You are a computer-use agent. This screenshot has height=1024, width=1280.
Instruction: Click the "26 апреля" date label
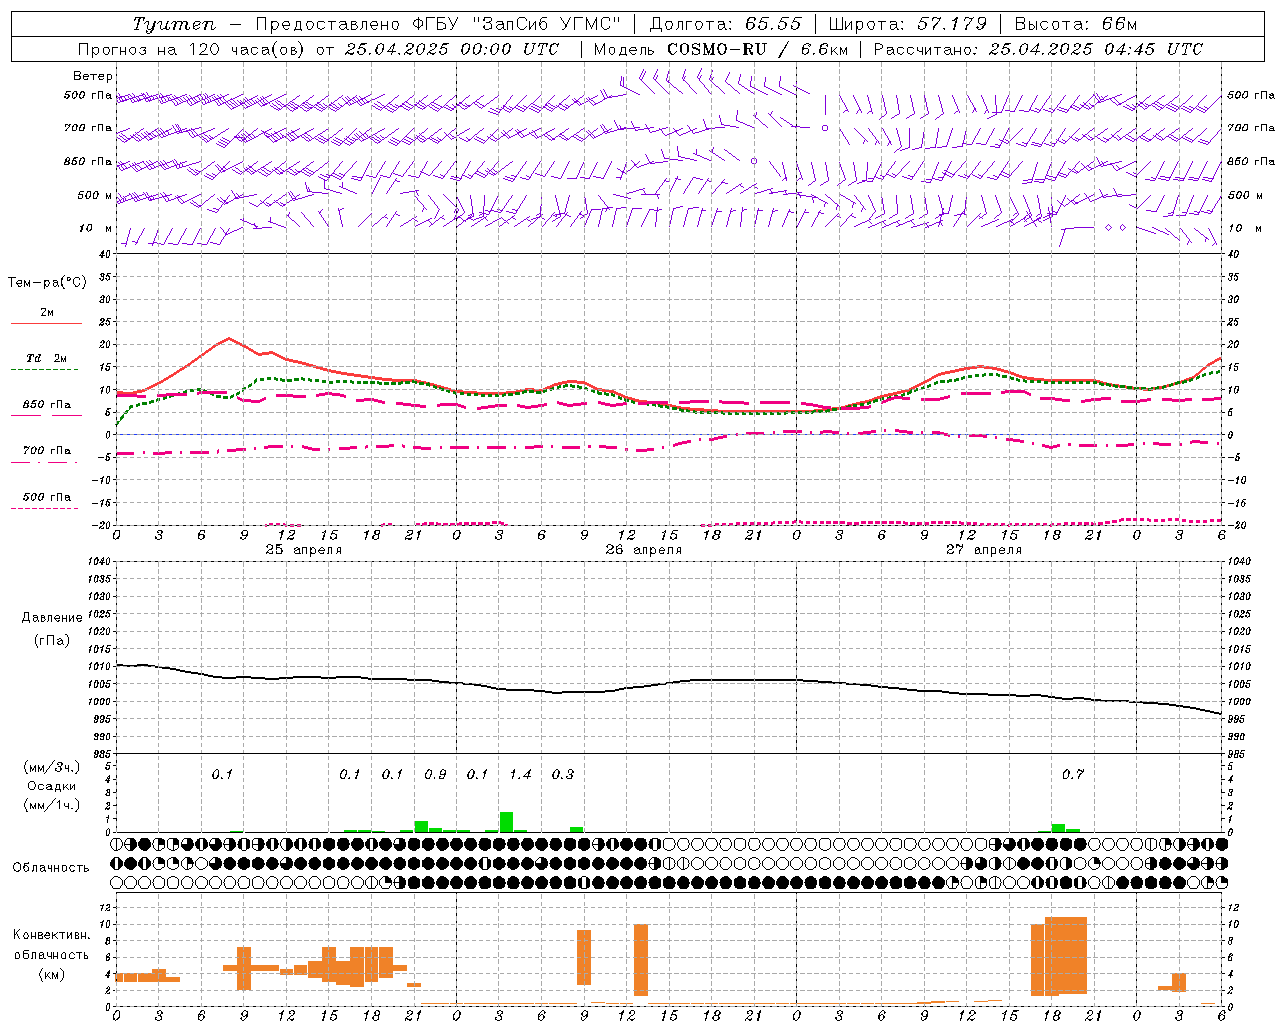coord(643,550)
